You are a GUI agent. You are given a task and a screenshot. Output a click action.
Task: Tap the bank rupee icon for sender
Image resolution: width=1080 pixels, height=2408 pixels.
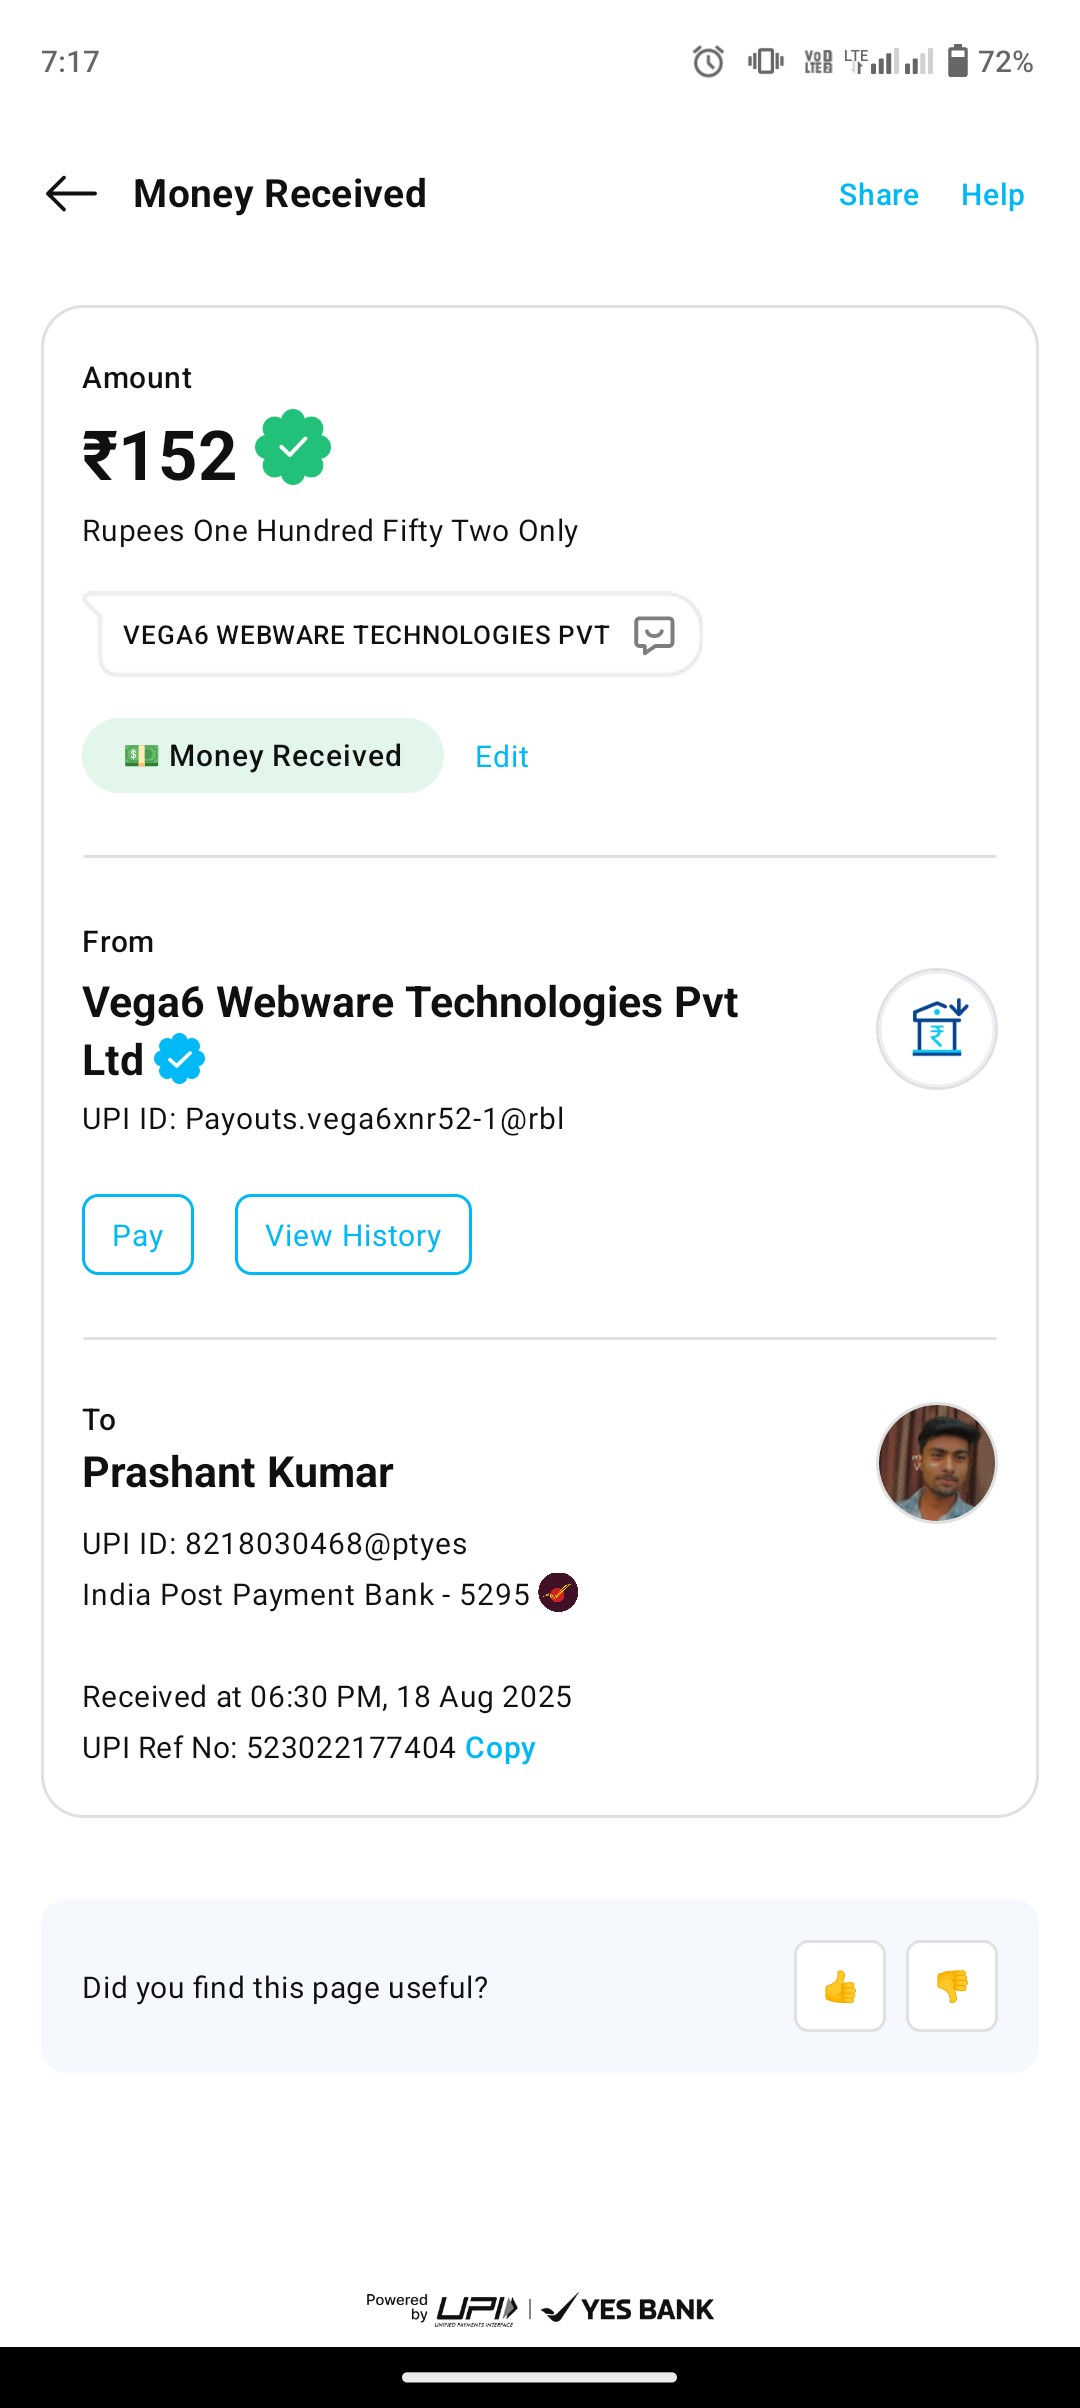pos(936,1028)
